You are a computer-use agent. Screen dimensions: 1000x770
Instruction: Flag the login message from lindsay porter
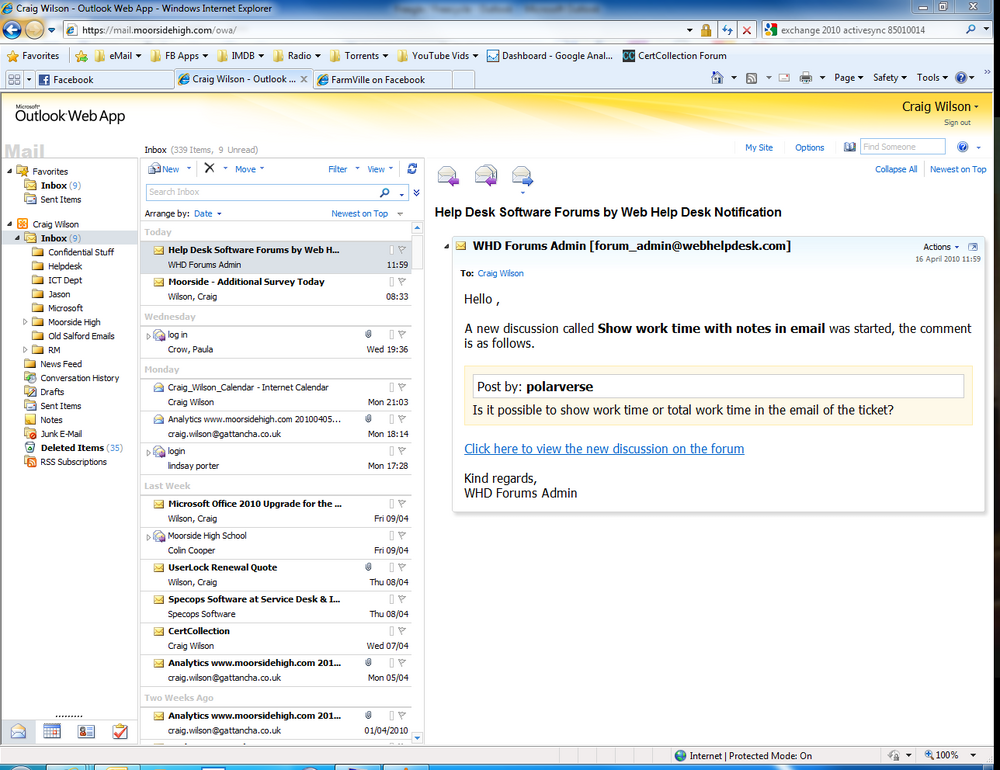[402, 451]
